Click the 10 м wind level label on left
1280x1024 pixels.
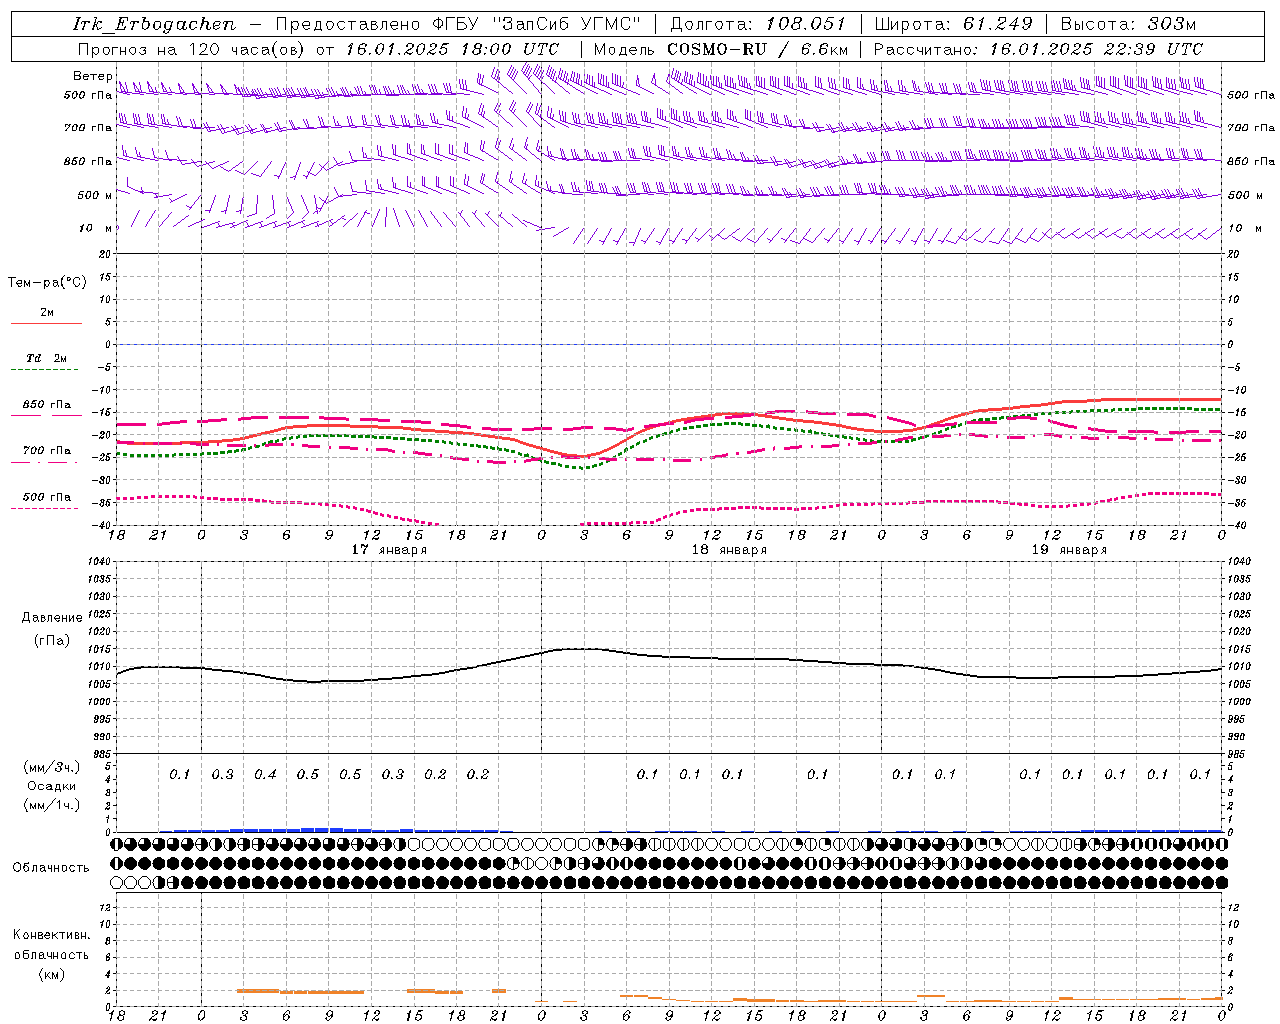point(96,229)
